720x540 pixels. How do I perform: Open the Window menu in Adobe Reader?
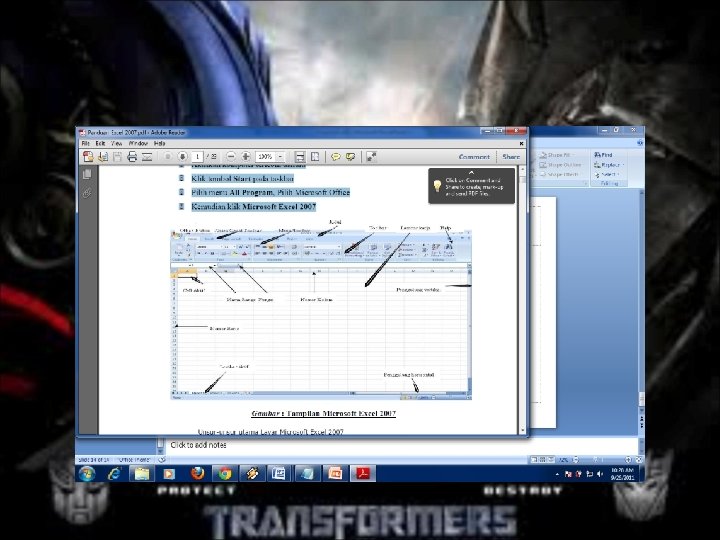[138, 144]
